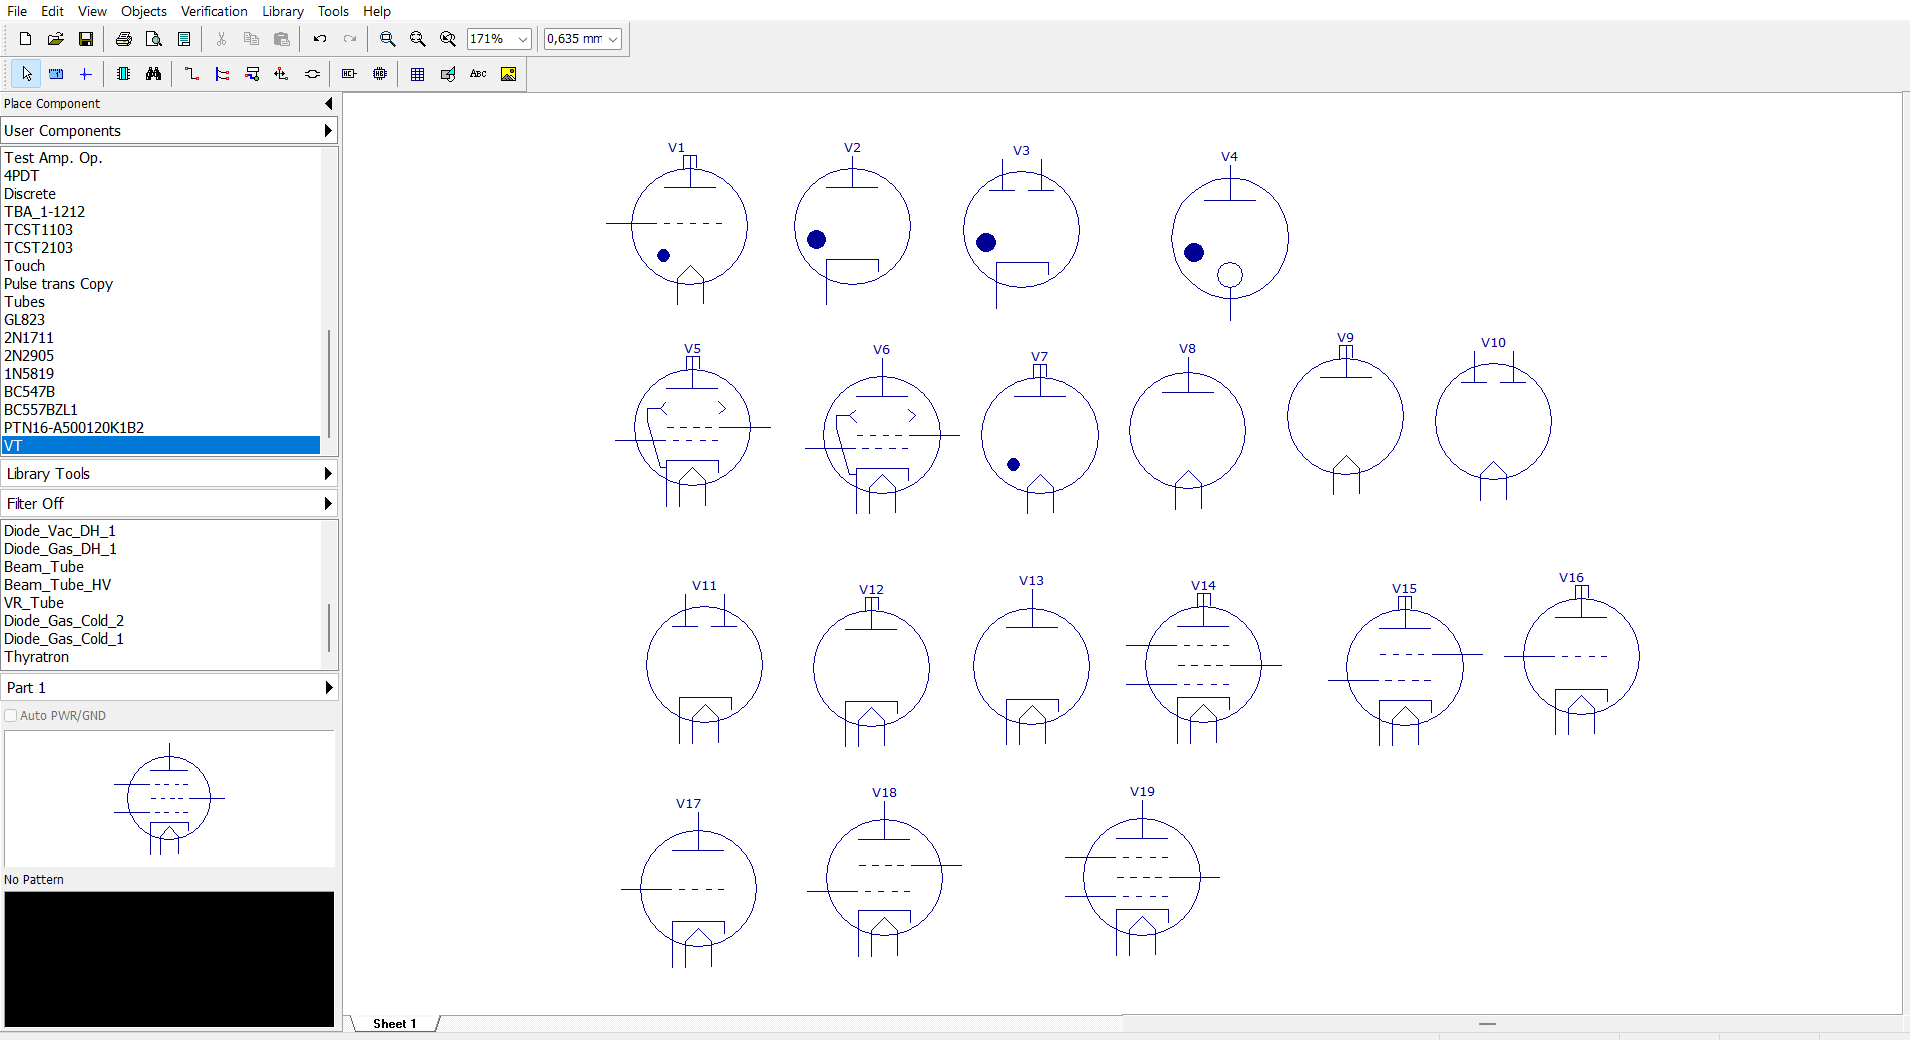The width and height of the screenshot is (1910, 1040).
Task: Select the Sheet 1 tab
Action: point(395,1024)
